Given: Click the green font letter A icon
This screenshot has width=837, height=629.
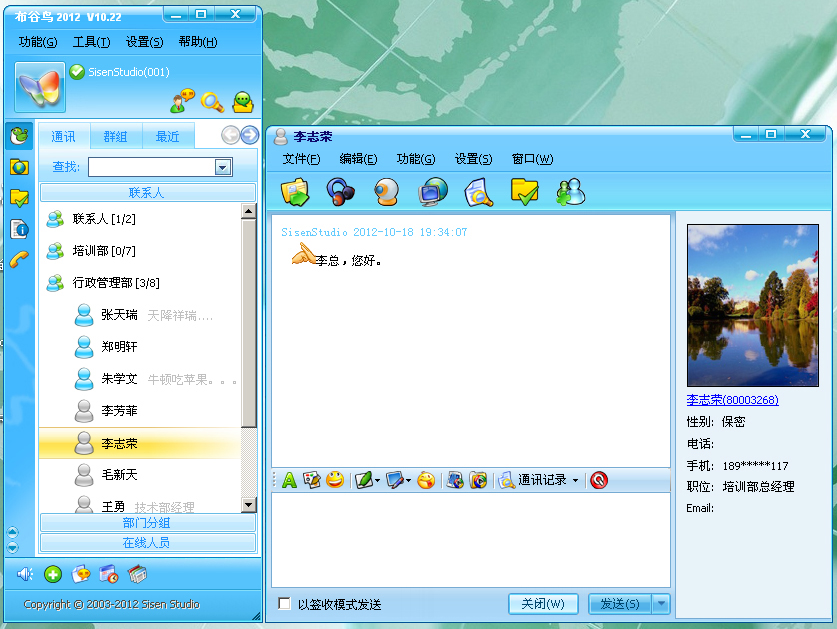Looking at the screenshot, I should (x=289, y=480).
